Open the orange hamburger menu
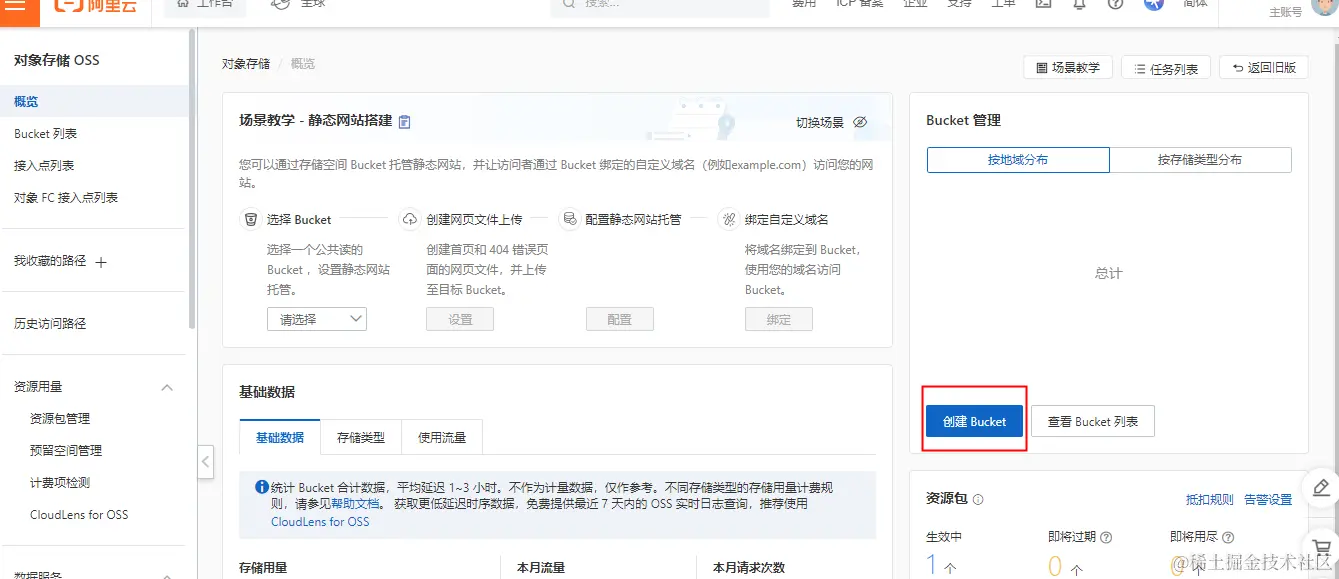The image size is (1339, 579). pos(16,7)
